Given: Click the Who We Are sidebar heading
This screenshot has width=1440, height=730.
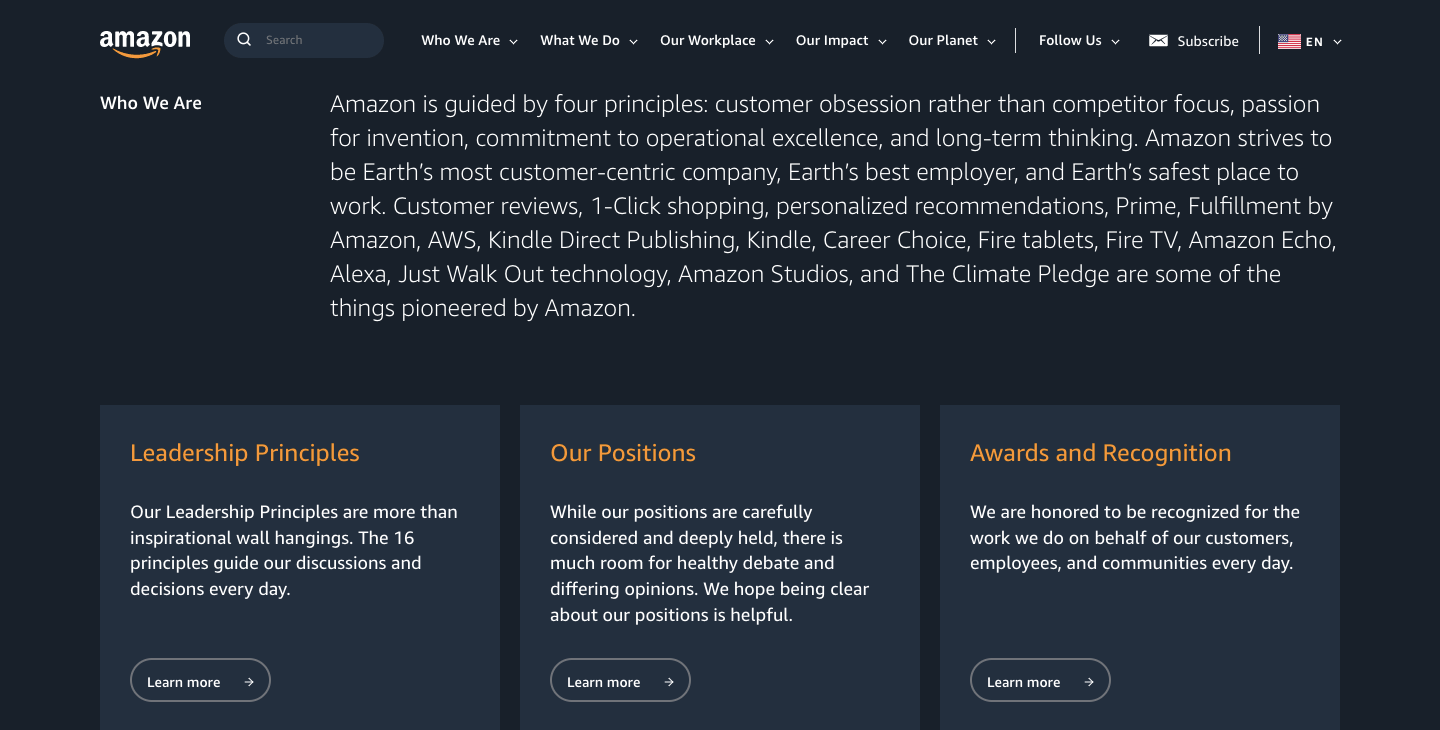Looking at the screenshot, I should pos(151,103).
